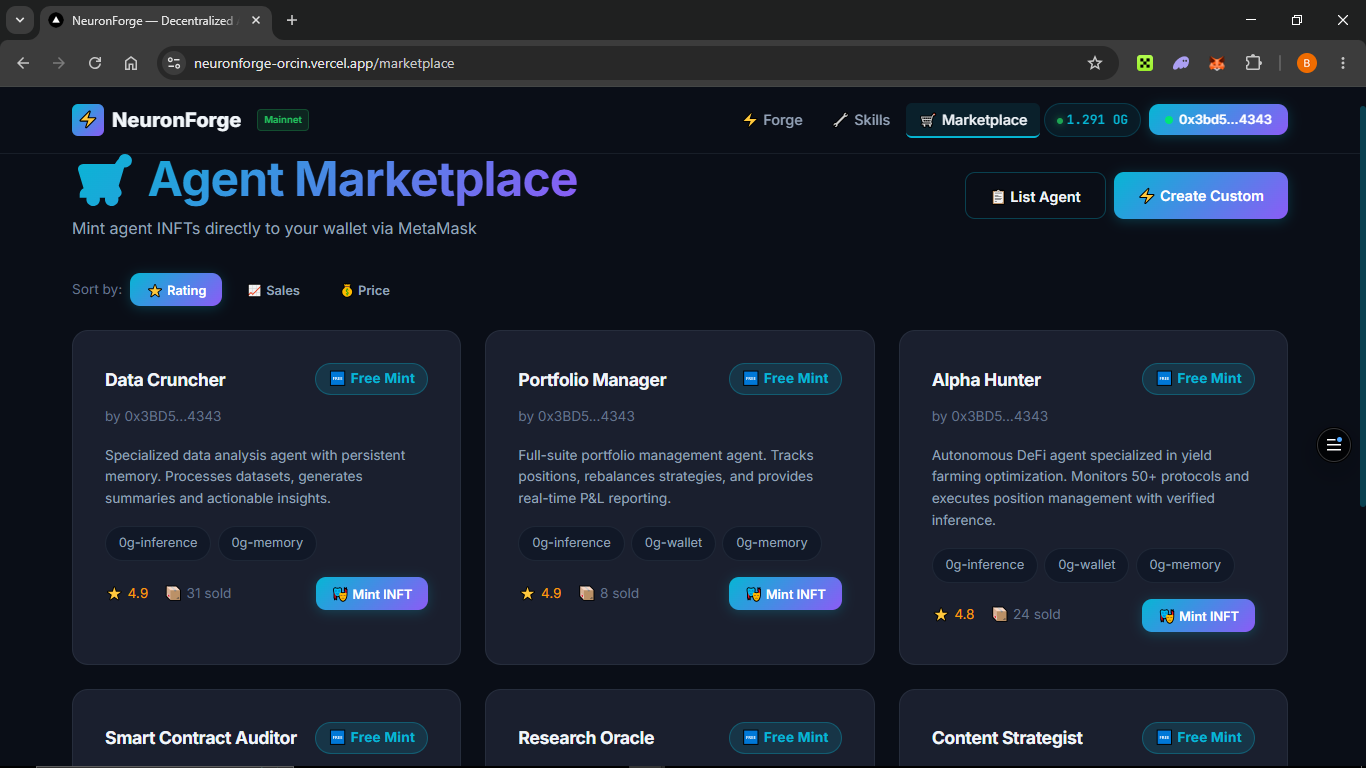Click Free Mint badge on Smart Contract Auditor

[371, 738]
